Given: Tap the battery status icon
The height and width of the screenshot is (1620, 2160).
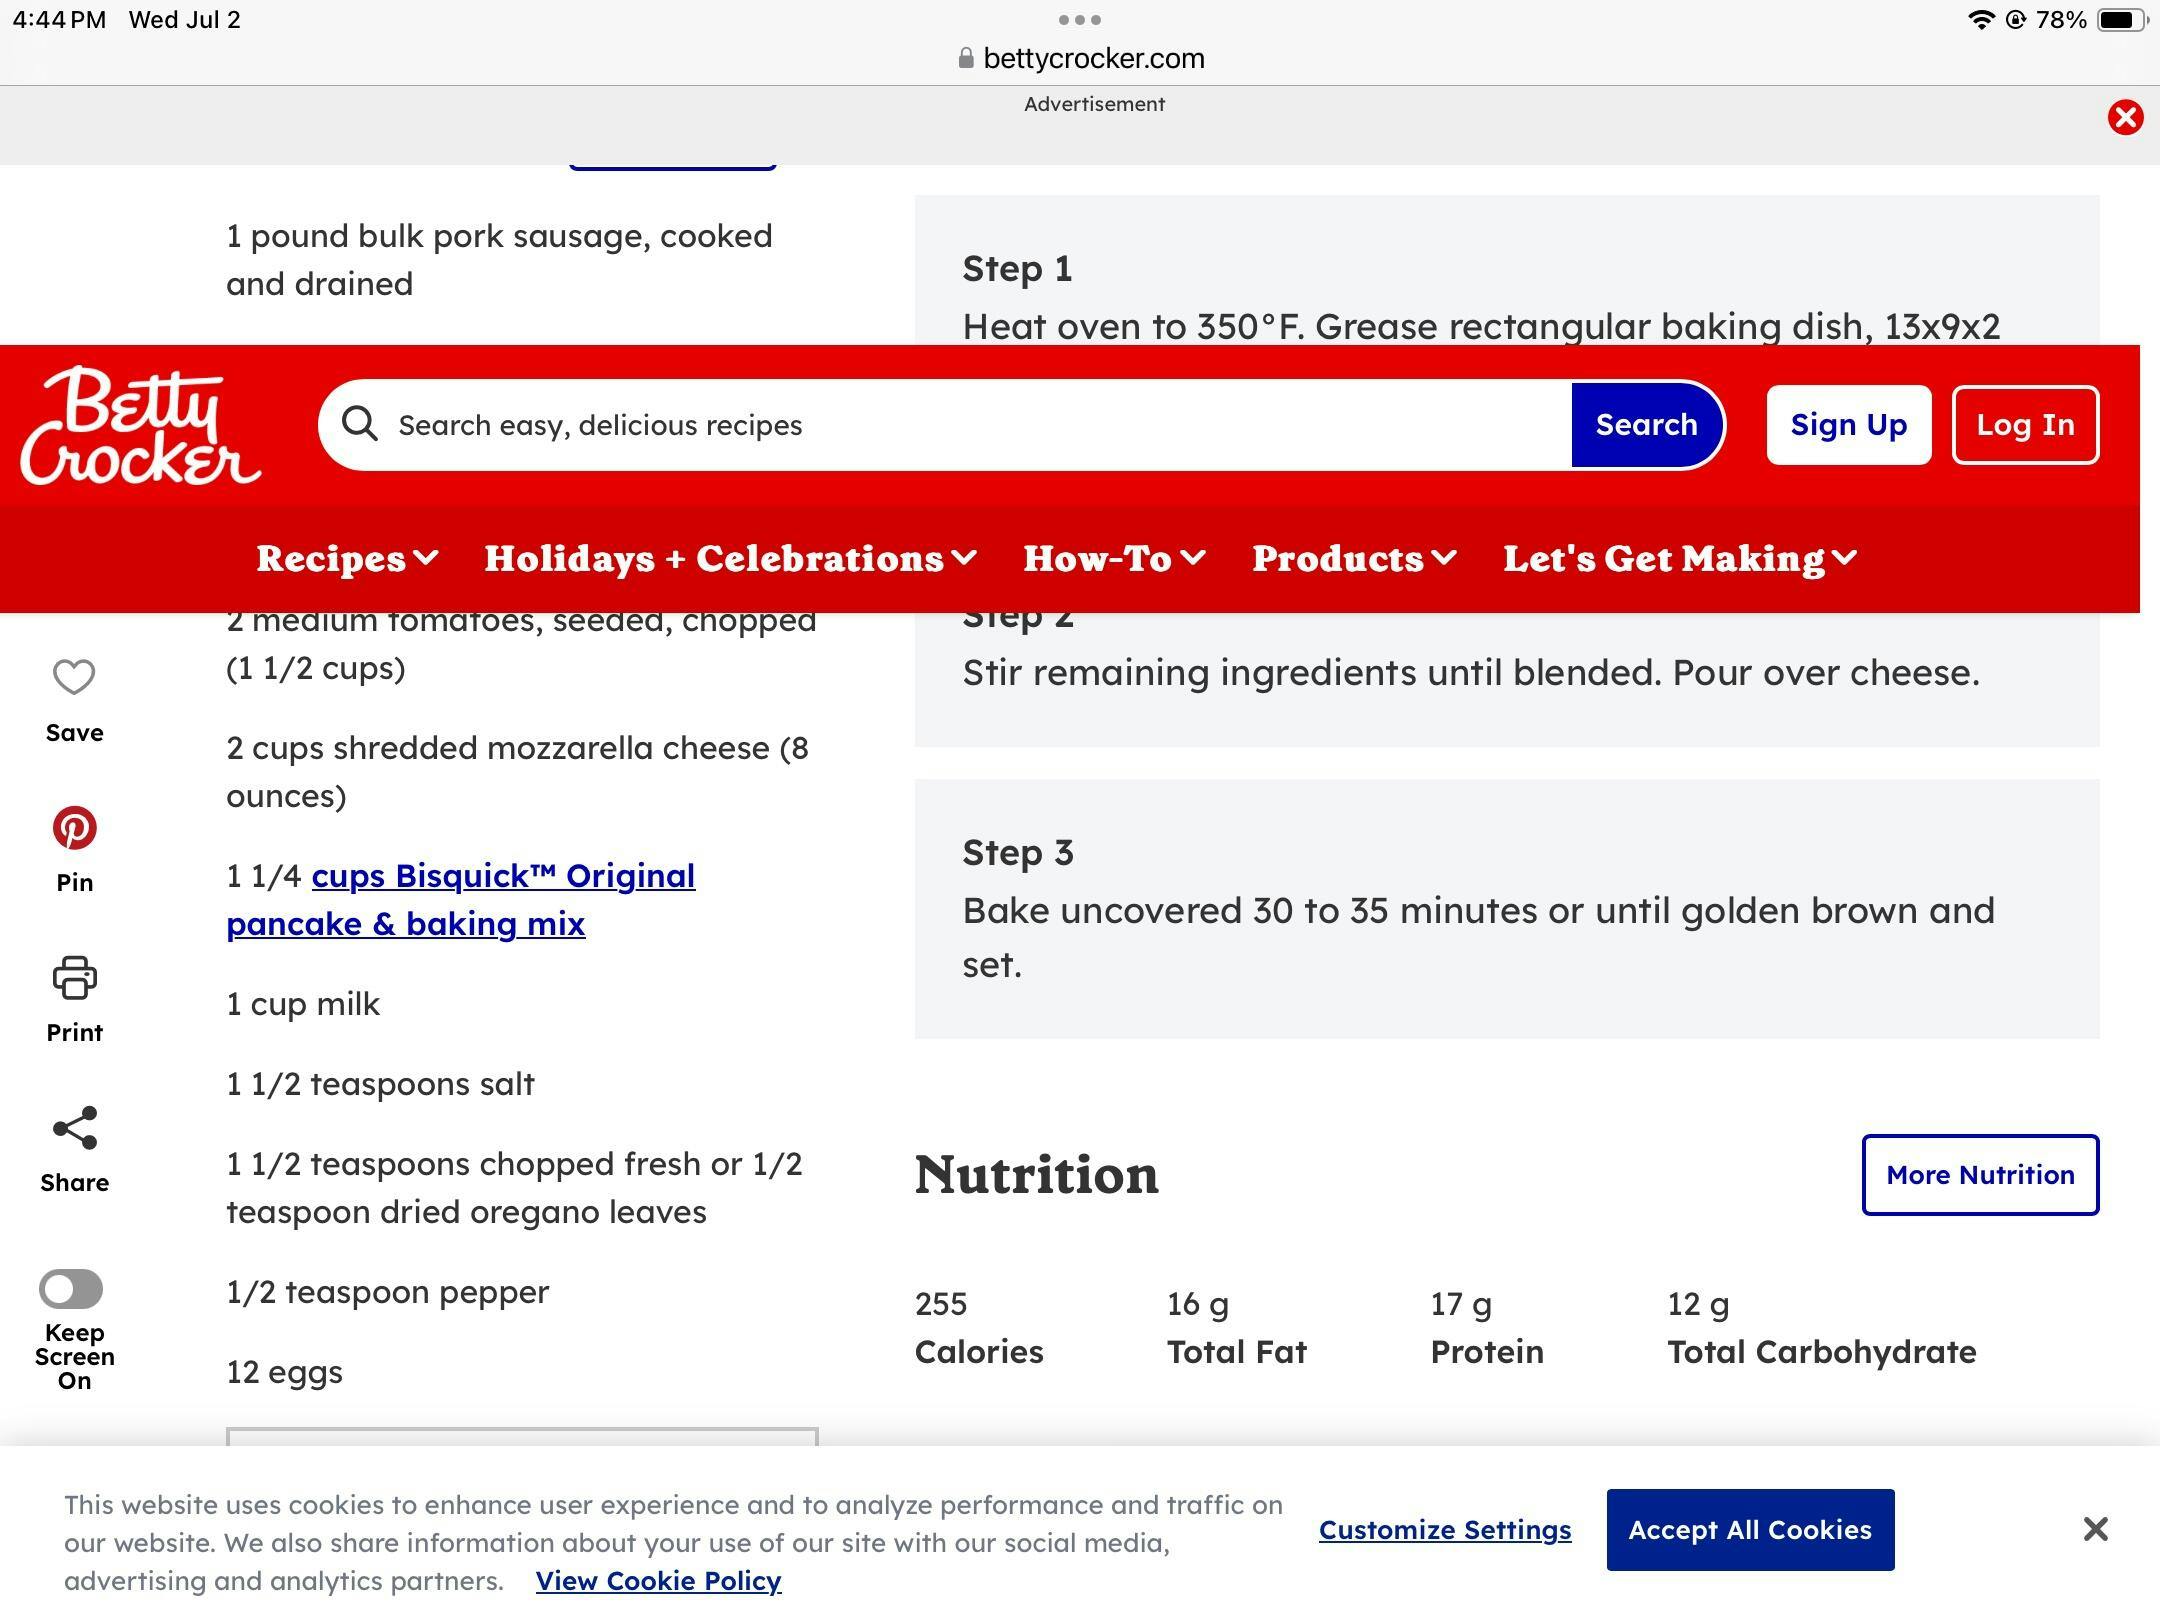Looking at the screenshot, I should (x=2122, y=19).
